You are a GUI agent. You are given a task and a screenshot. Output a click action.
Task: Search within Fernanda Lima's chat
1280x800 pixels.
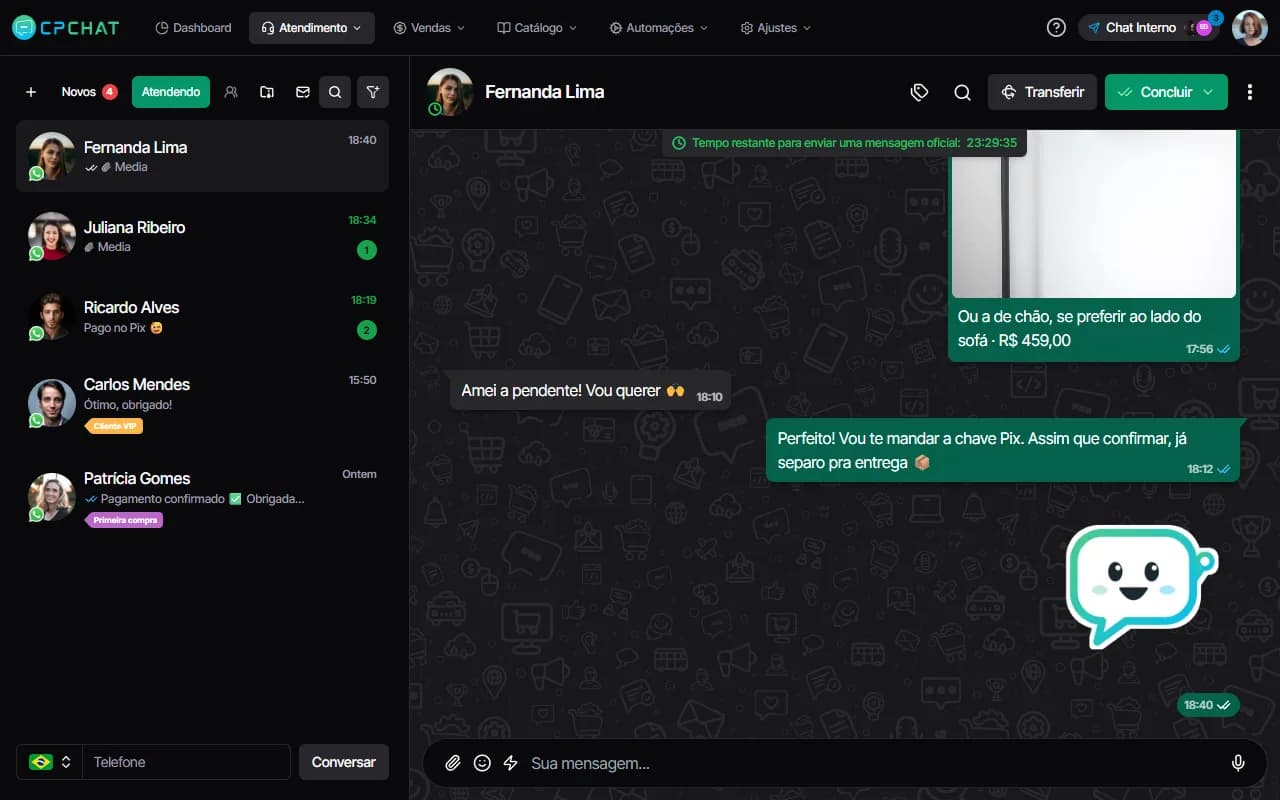point(963,92)
